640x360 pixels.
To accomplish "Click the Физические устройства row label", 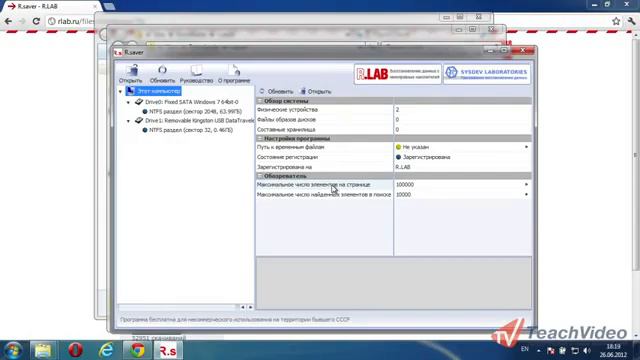I will (287, 110).
